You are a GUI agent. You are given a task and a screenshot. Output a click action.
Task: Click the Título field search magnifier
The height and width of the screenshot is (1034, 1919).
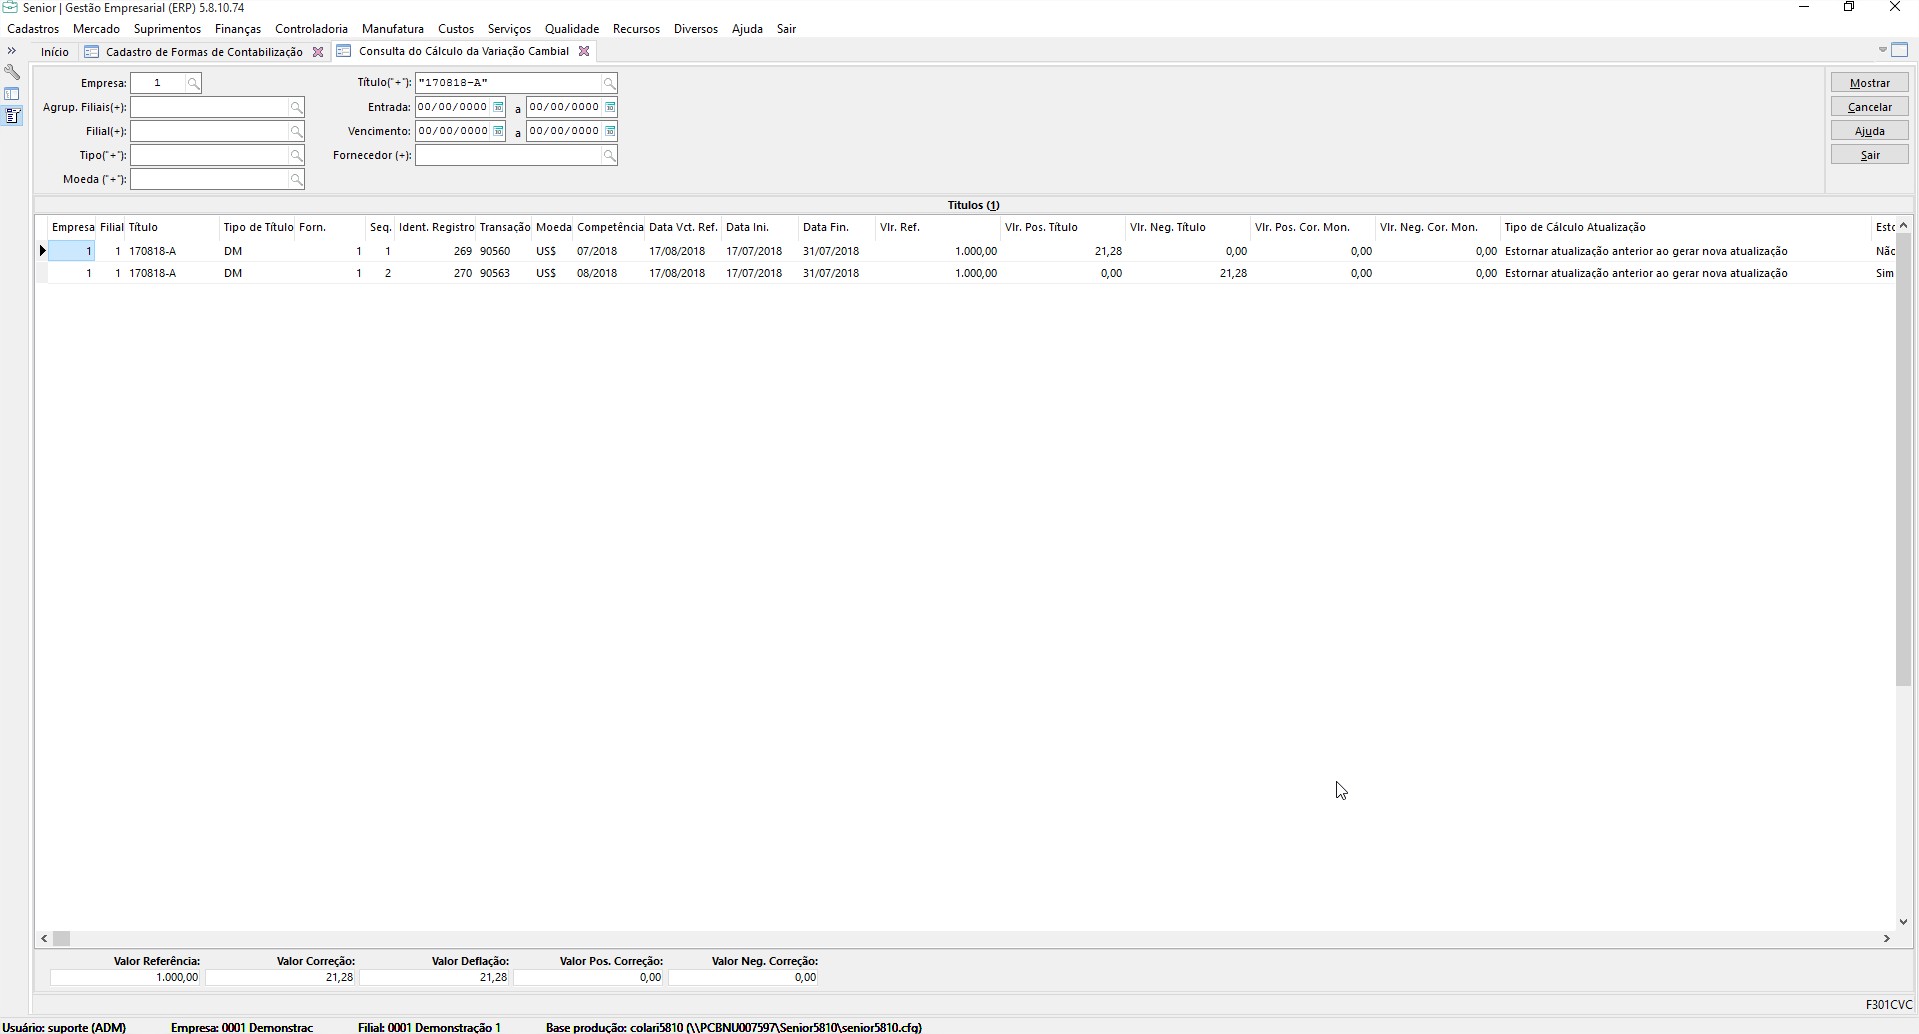point(608,83)
